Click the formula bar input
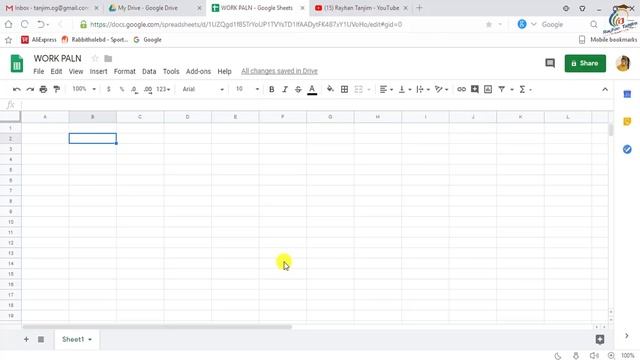This screenshot has width=640, height=360. click(316, 105)
